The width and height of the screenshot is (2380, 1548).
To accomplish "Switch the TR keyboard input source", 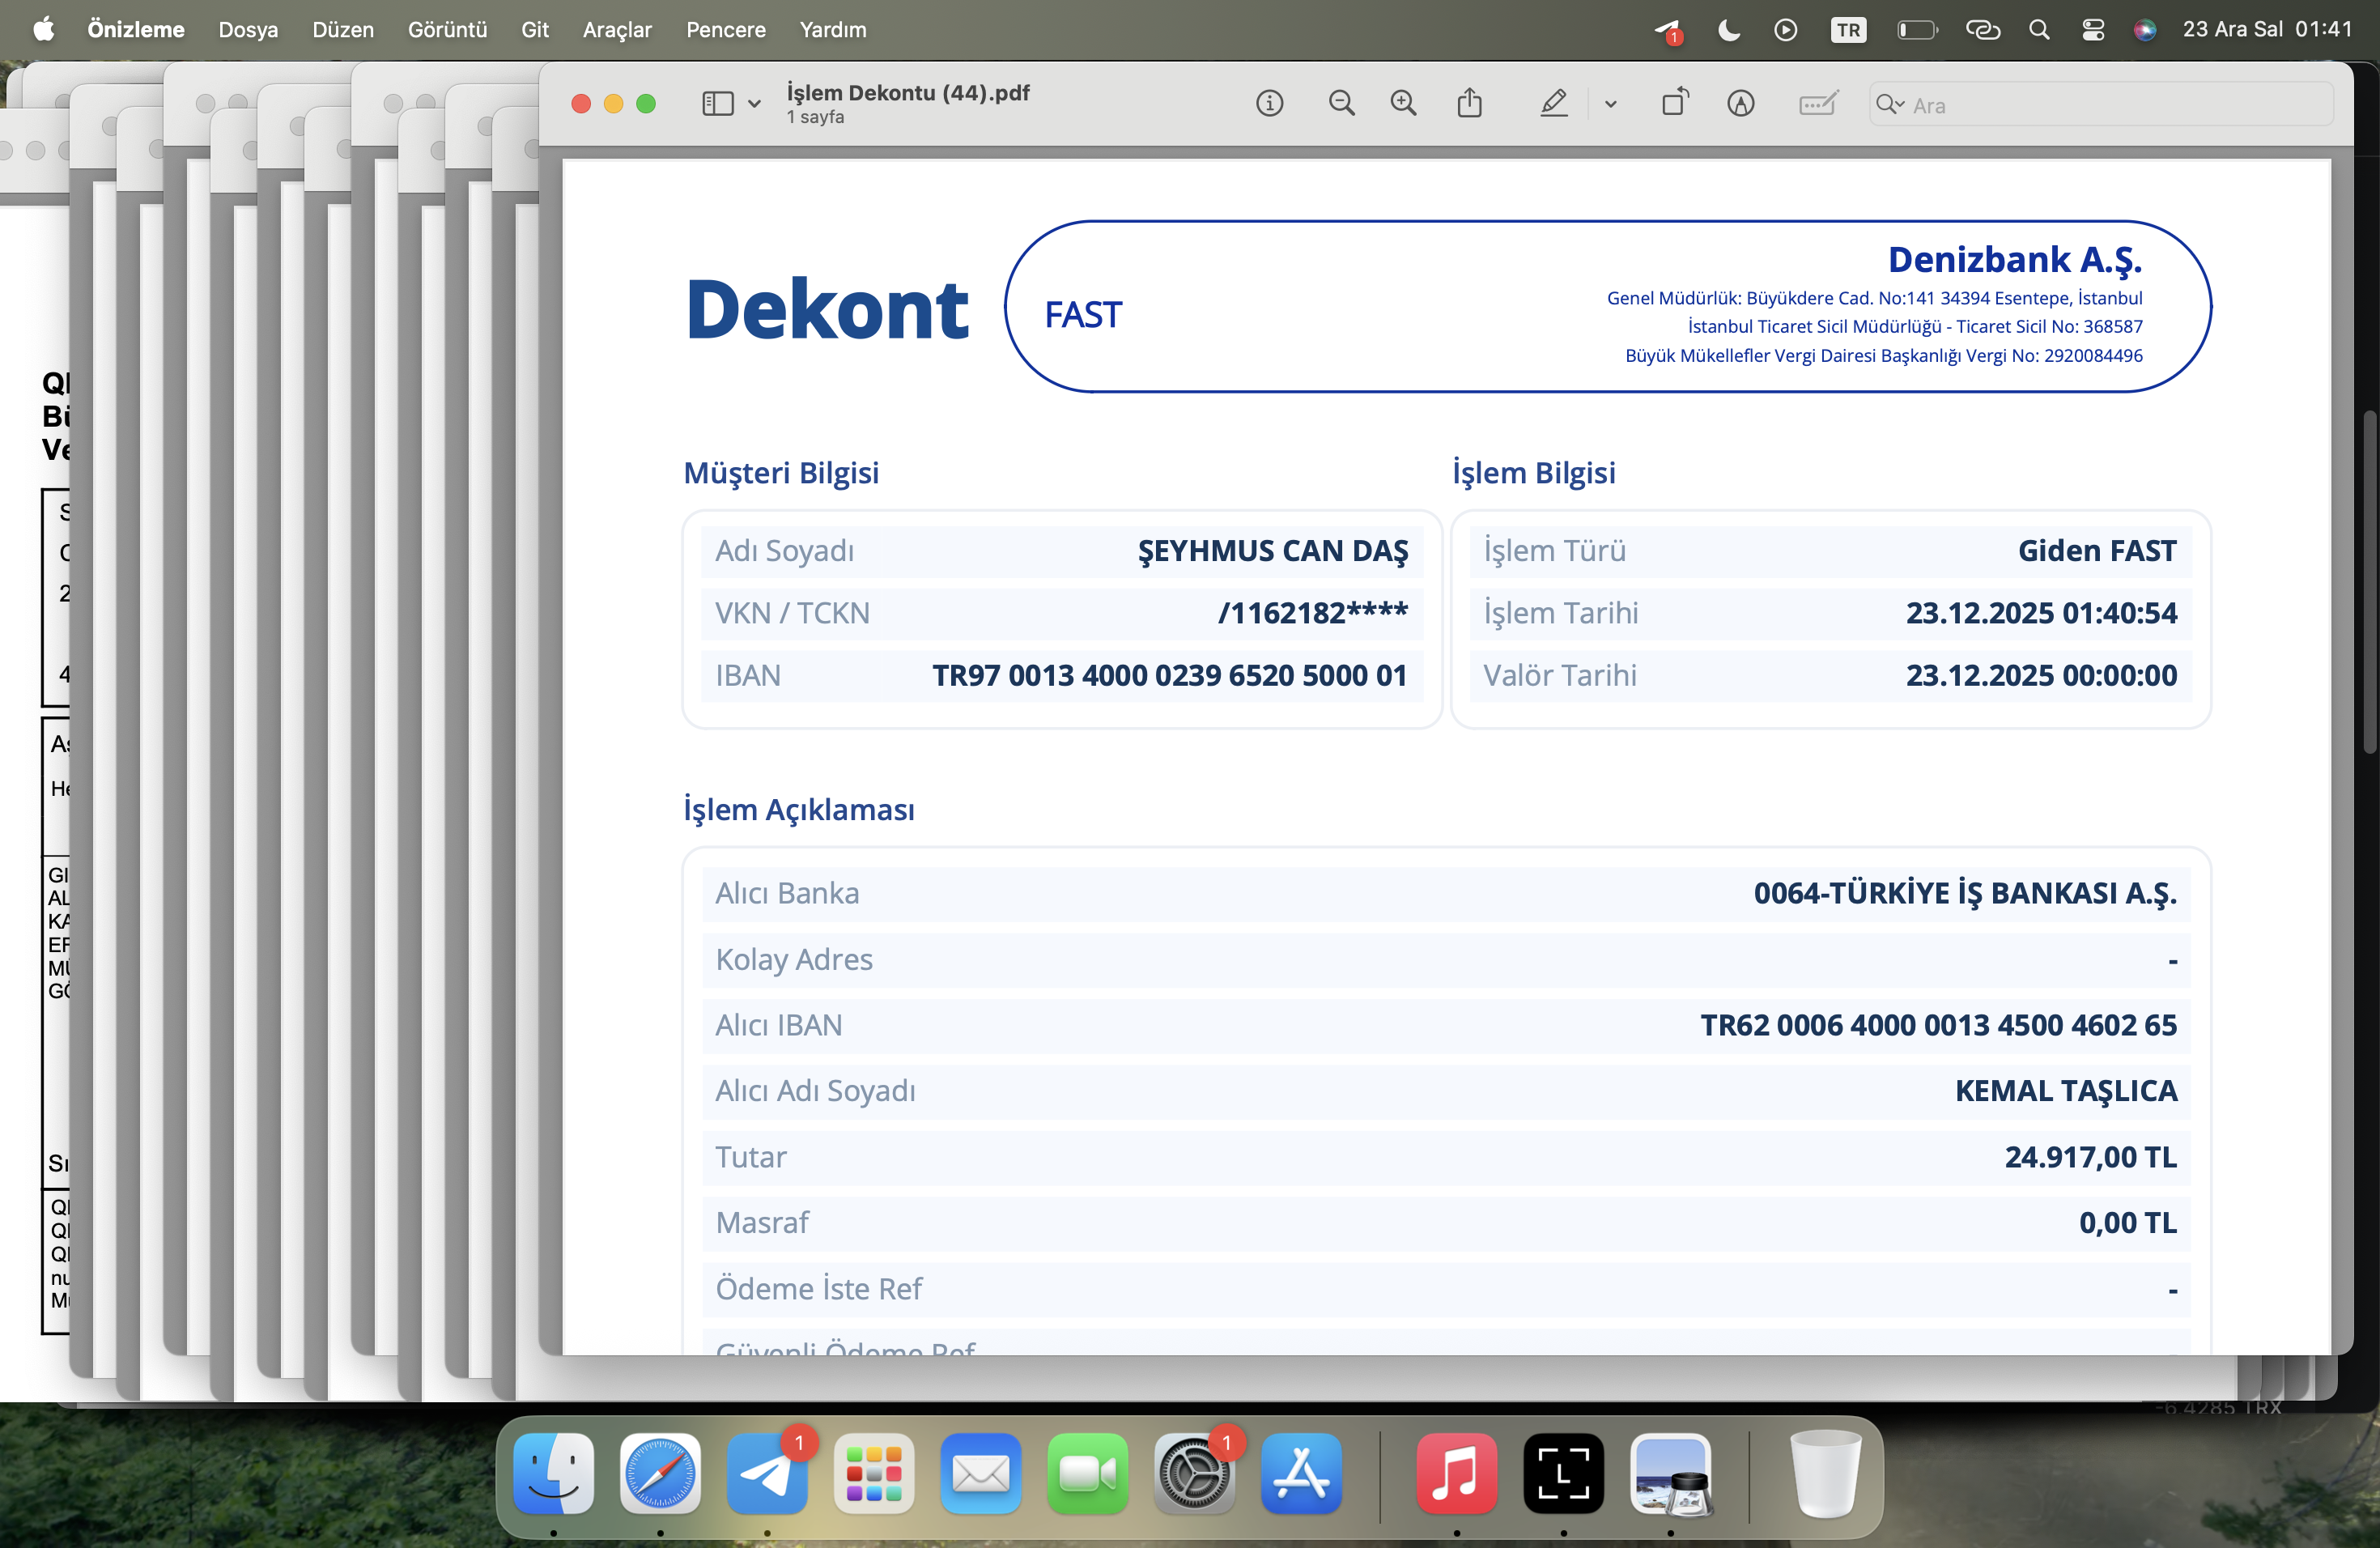I will click(x=1848, y=30).
